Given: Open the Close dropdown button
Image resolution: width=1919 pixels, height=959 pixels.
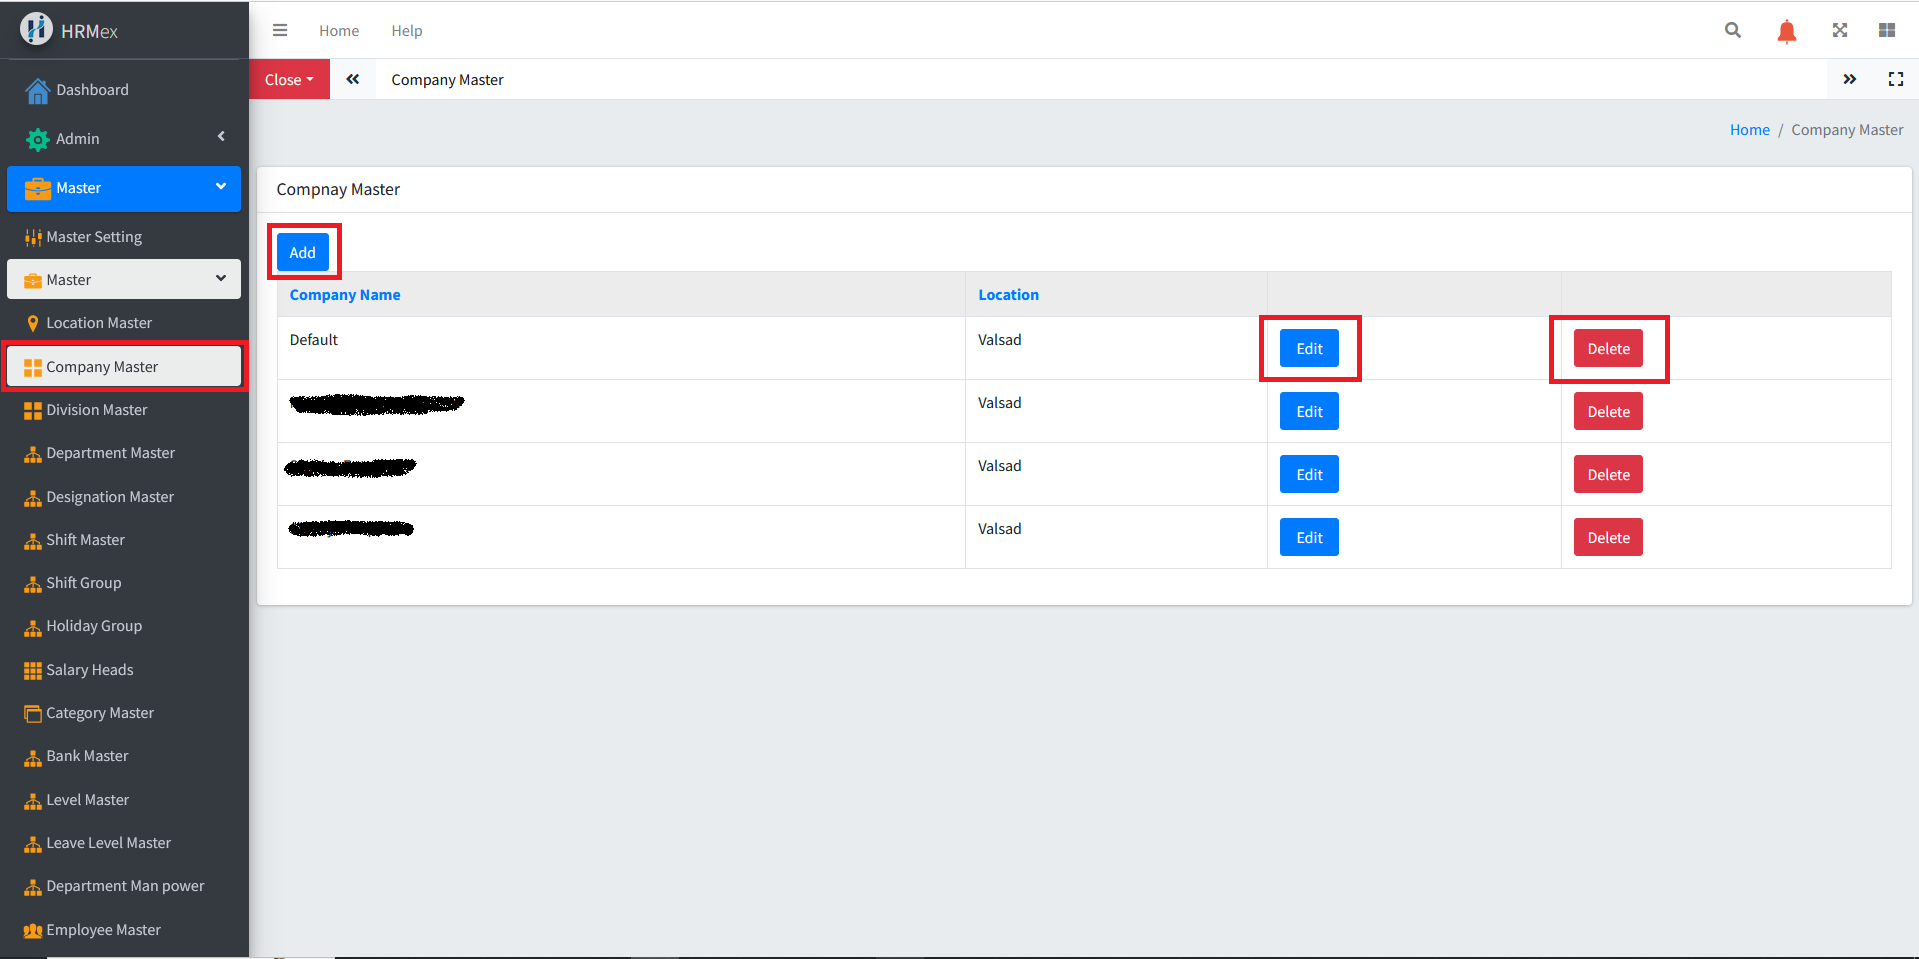Looking at the screenshot, I should tap(289, 79).
